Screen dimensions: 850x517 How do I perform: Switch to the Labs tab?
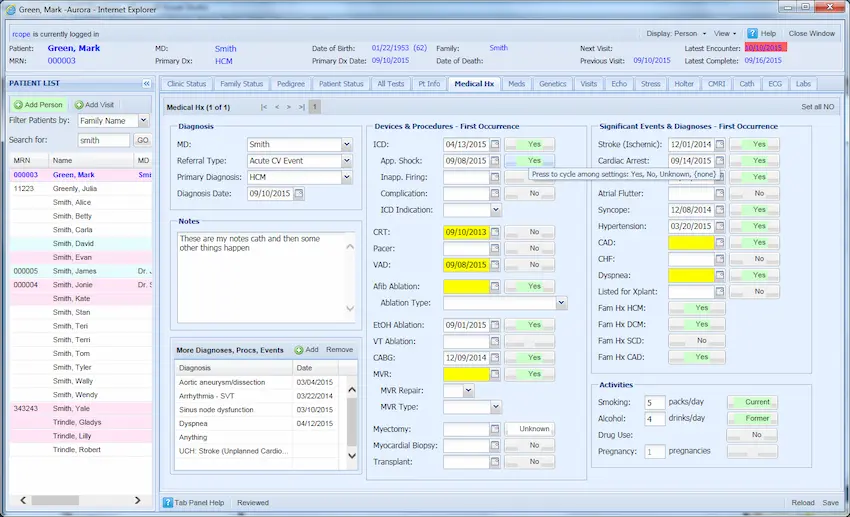click(x=803, y=84)
